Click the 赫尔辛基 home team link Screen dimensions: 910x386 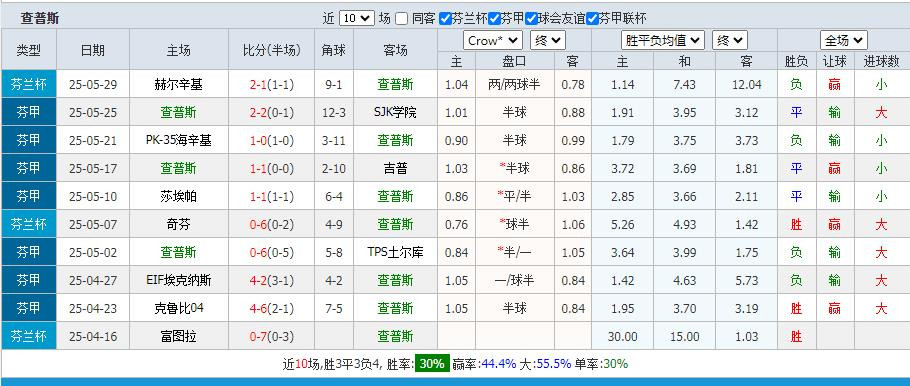tap(178, 85)
